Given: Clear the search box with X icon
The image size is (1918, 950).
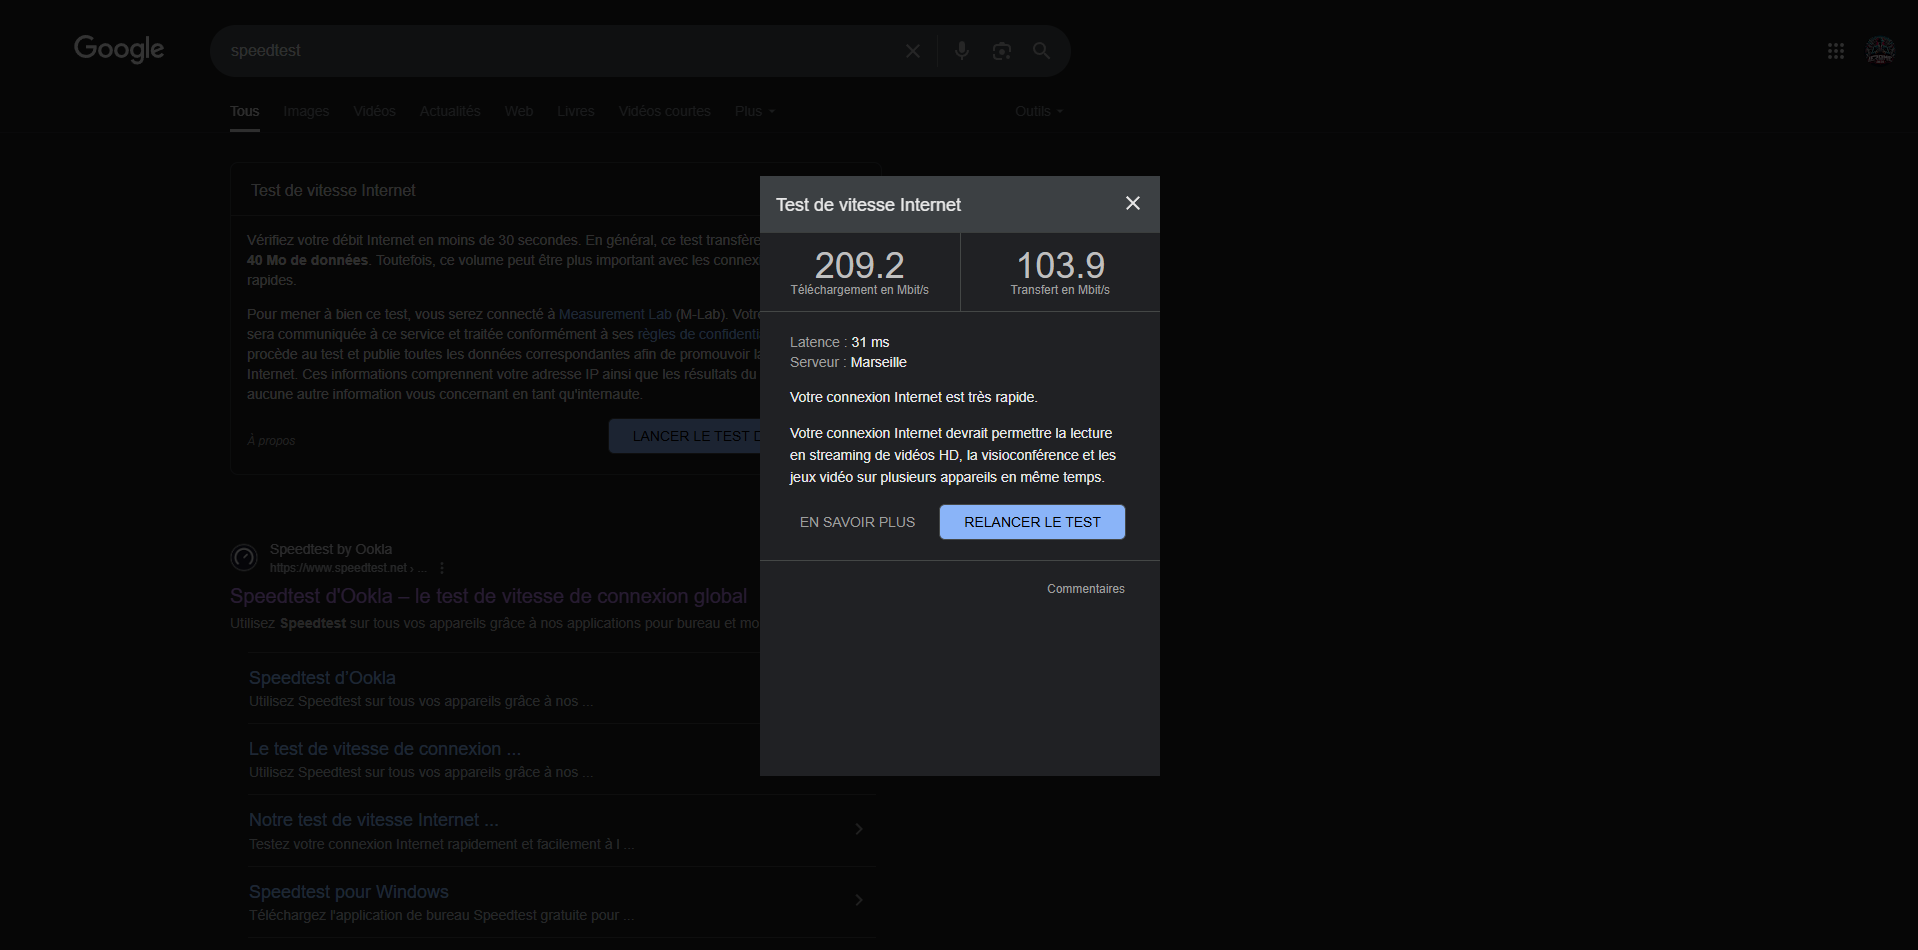Looking at the screenshot, I should 912,51.
